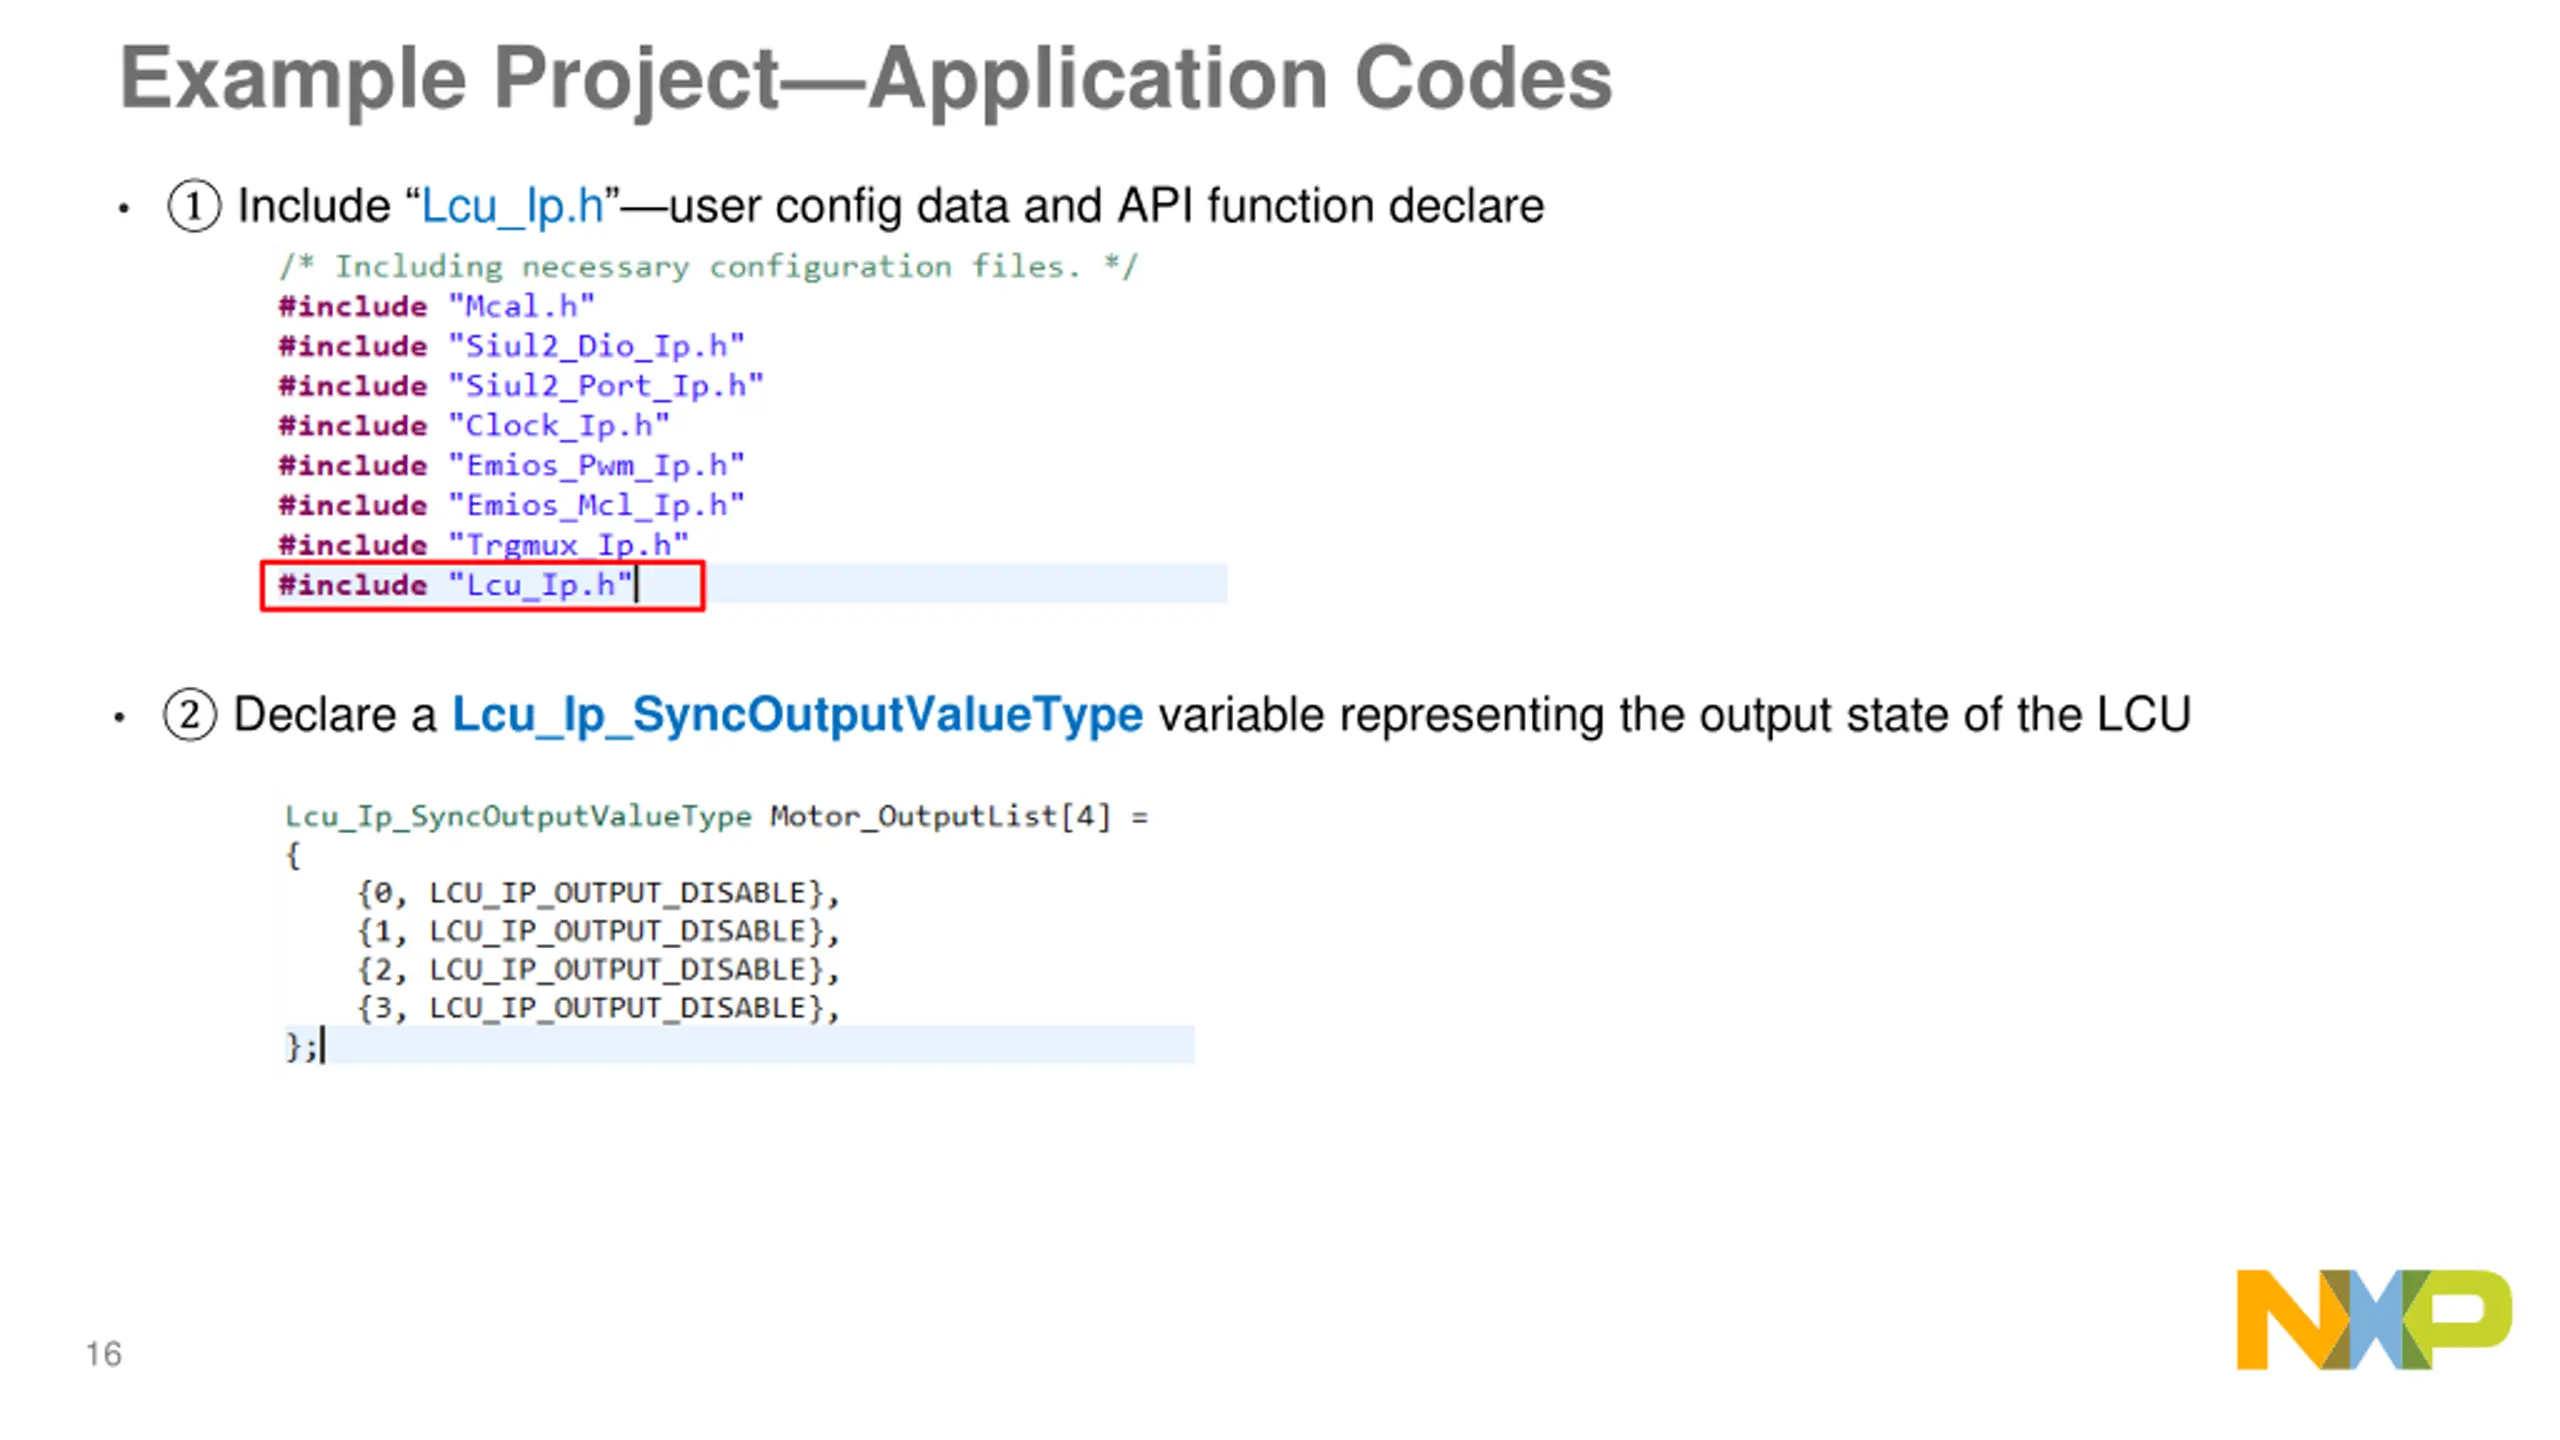Image resolution: width=2560 pixels, height=1440 pixels.
Task: Click the slide title 'Example Project—Application Codes'
Action: [x=866, y=80]
